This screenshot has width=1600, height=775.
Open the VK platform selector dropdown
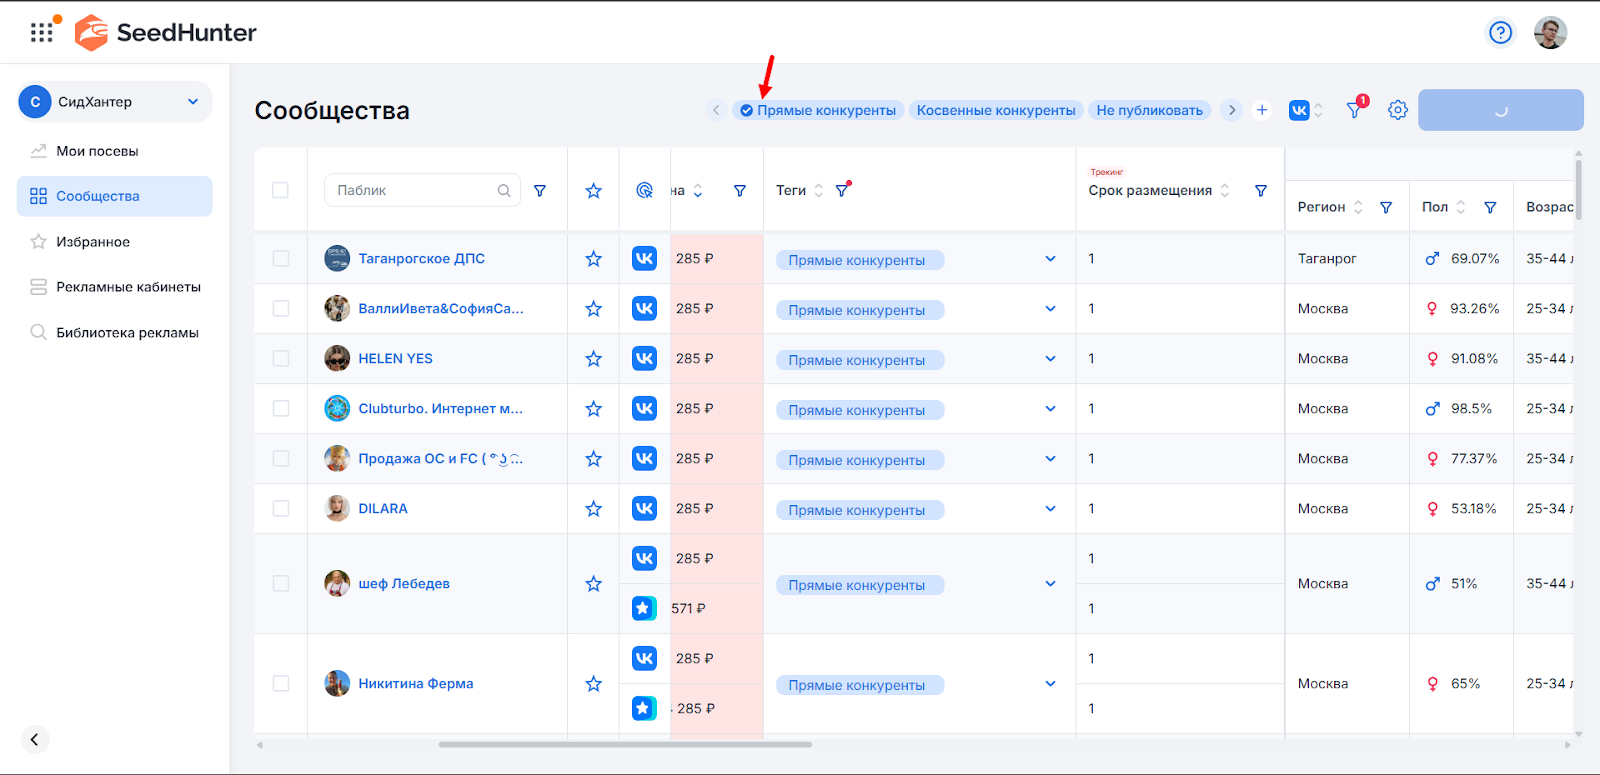click(1306, 110)
